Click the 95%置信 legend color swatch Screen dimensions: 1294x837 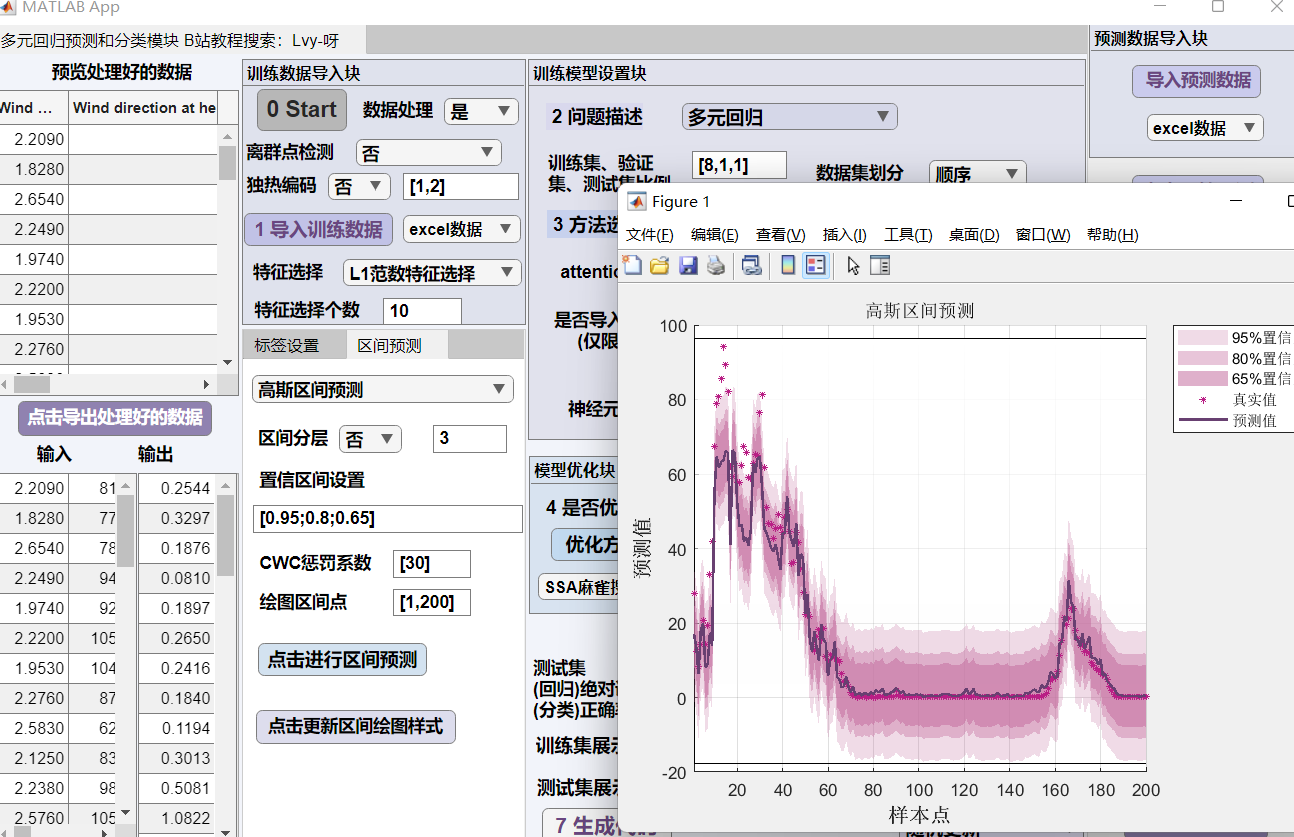(1202, 338)
